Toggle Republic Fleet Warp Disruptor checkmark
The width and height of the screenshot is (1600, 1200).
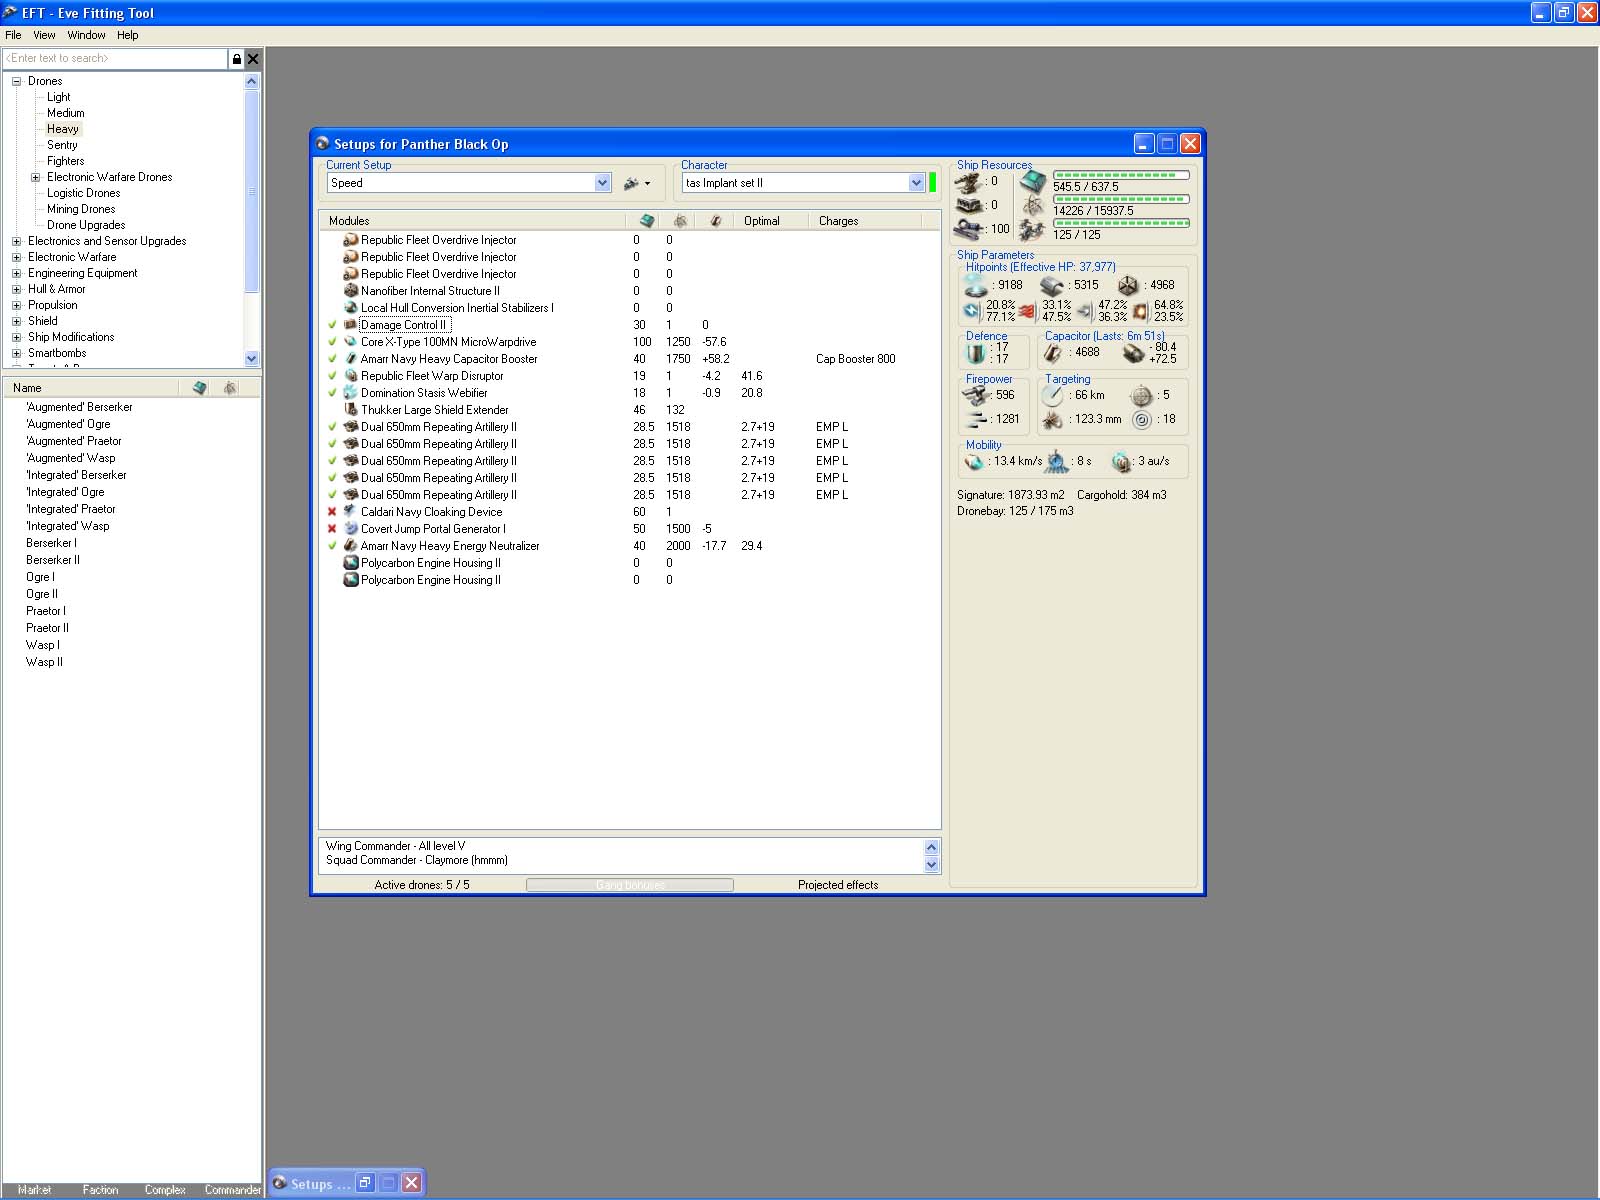click(x=332, y=376)
